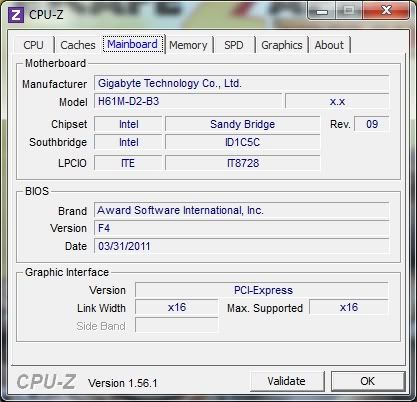Switch to the CPU tab
This screenshot has height=402, width=417.
[33, 45]
